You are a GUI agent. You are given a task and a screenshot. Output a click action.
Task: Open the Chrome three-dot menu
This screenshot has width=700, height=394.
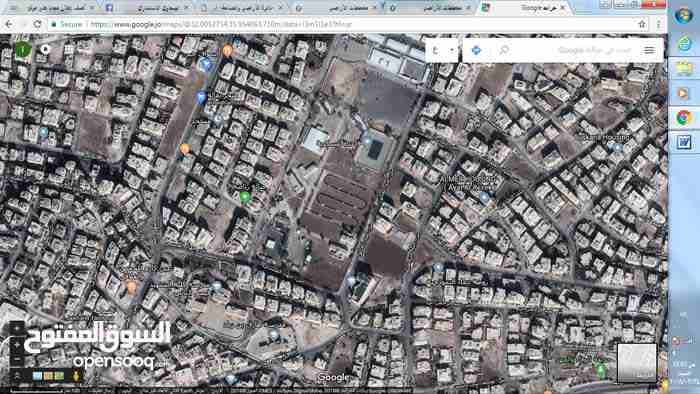click(x=658, y=24)
